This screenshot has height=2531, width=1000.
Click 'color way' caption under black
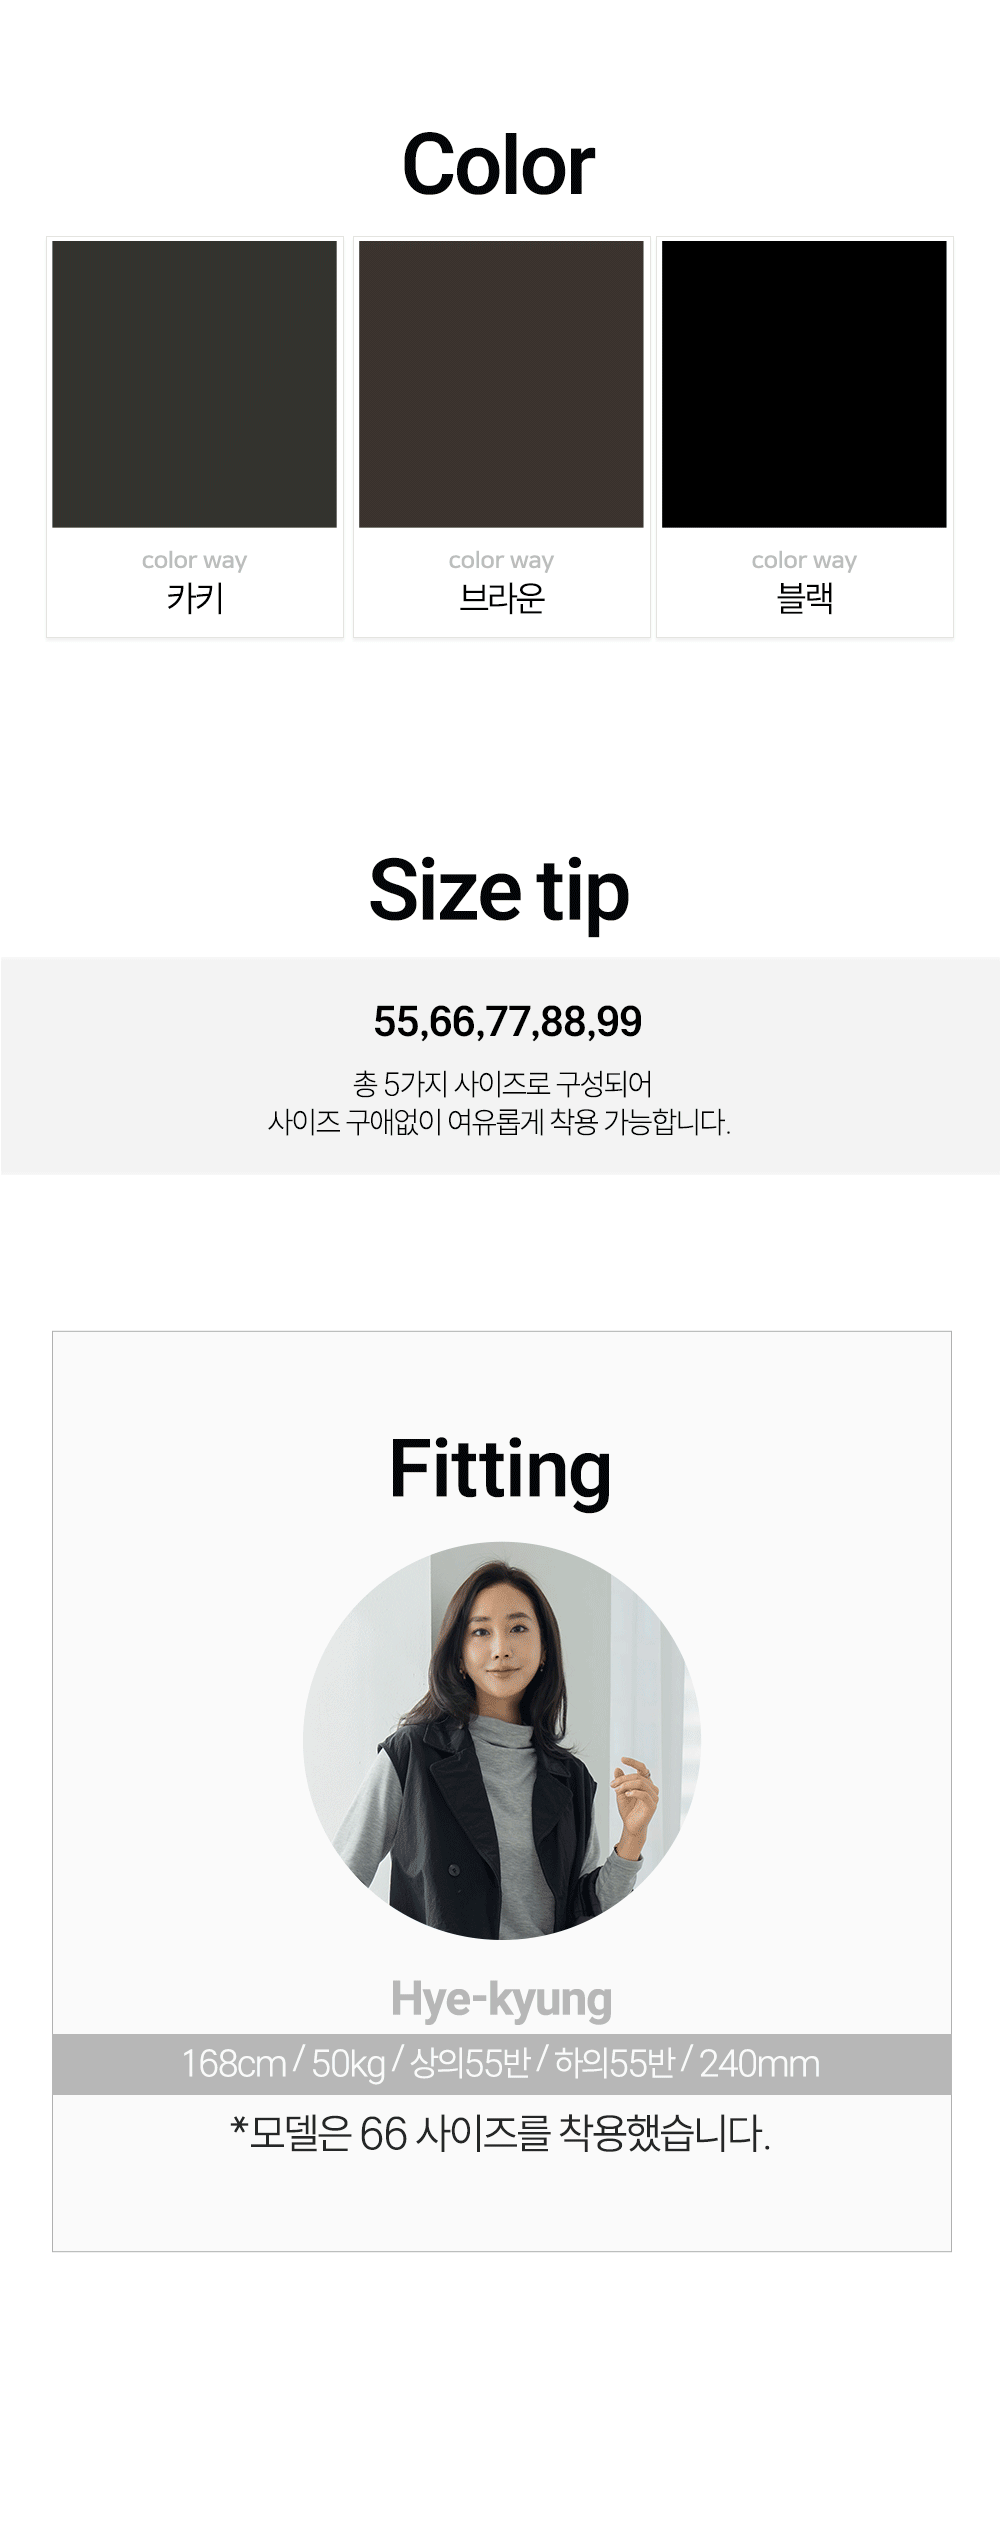click(804, 560)
